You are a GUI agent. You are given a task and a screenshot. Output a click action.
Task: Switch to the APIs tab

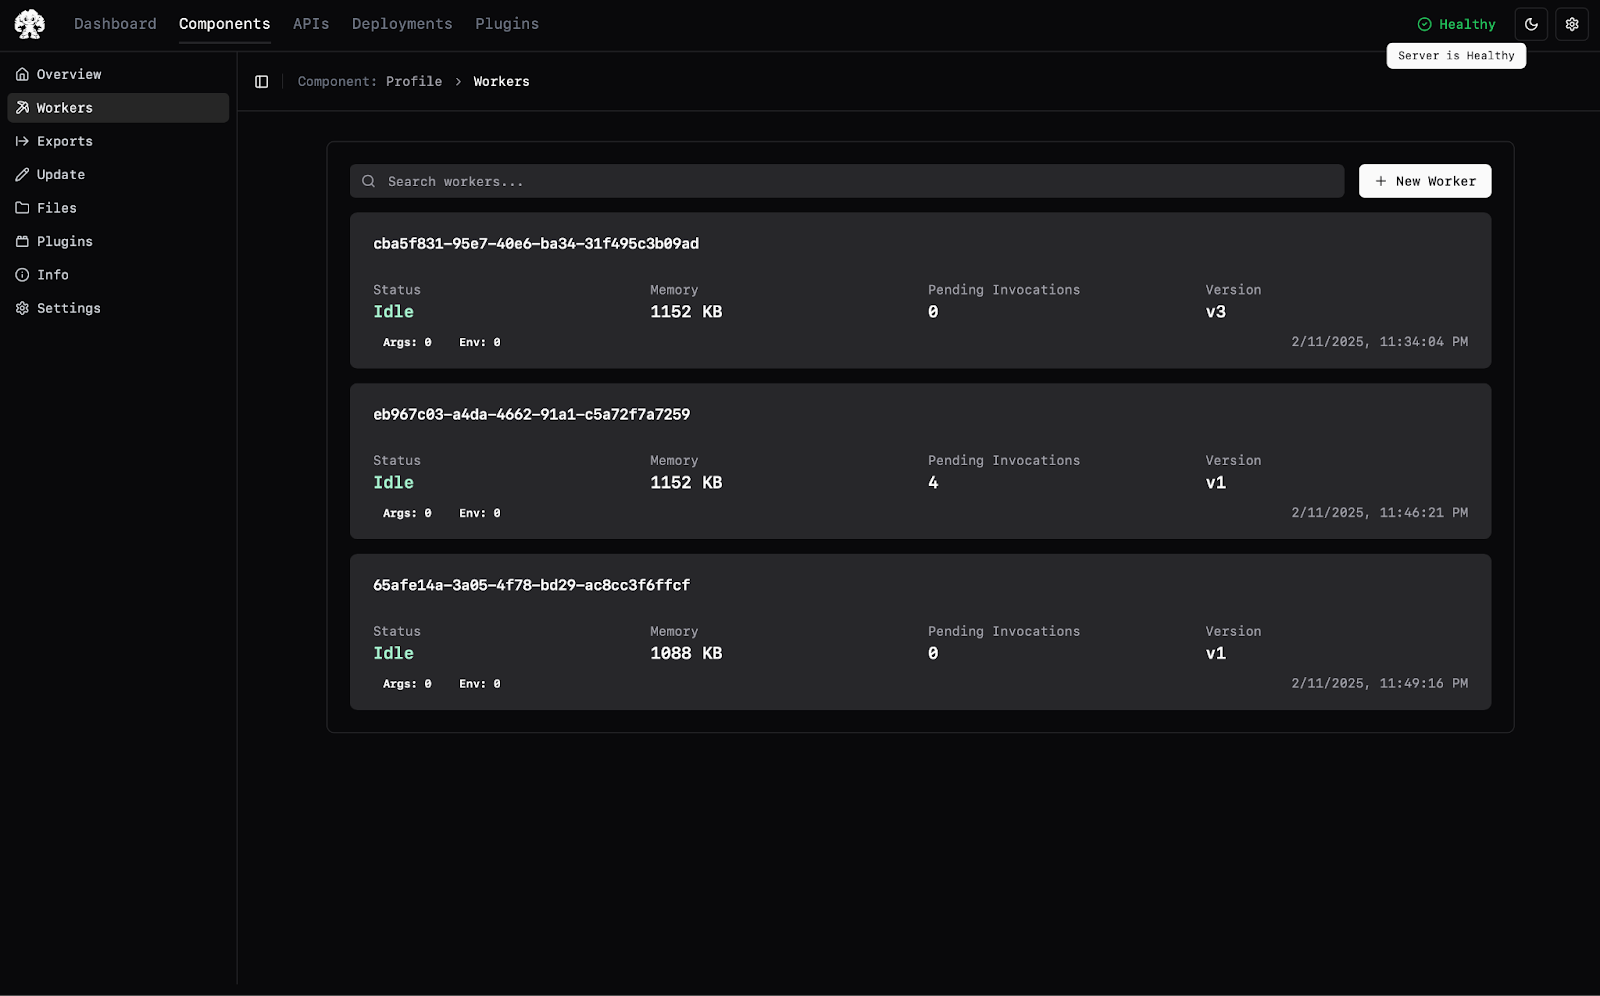click(311, 24)
